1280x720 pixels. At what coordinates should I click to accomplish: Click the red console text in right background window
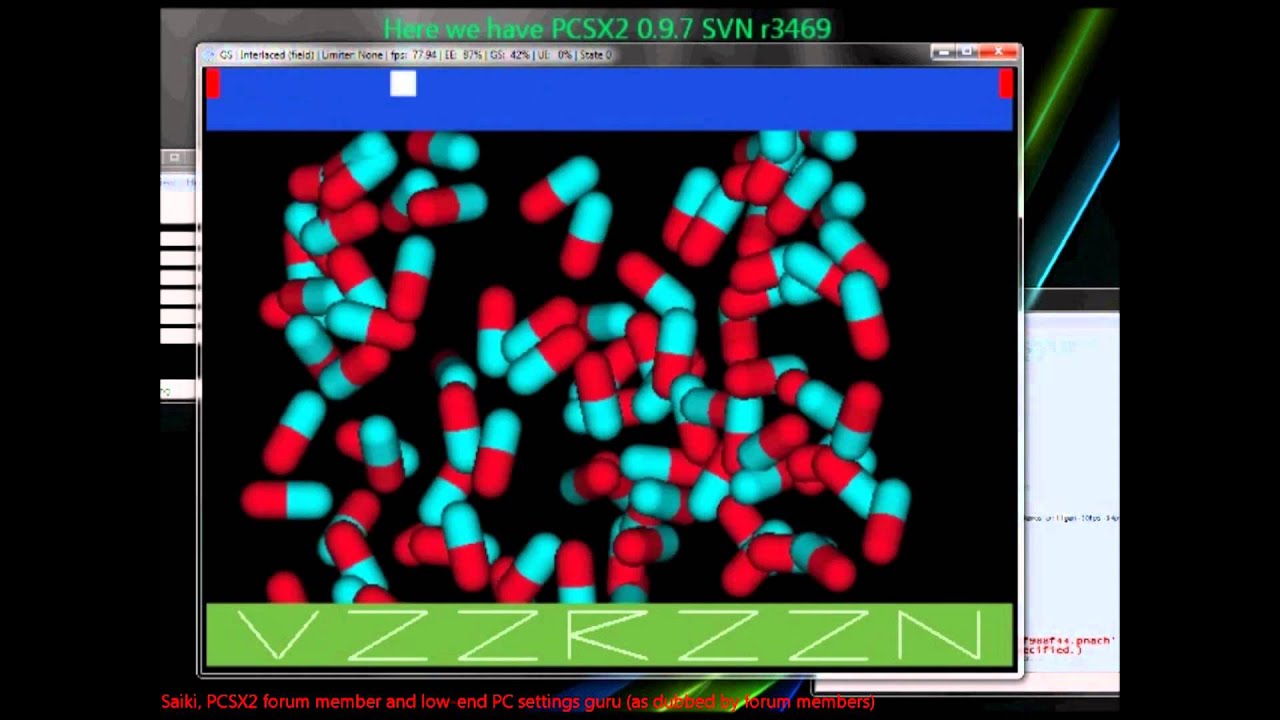coord(1069,645)
